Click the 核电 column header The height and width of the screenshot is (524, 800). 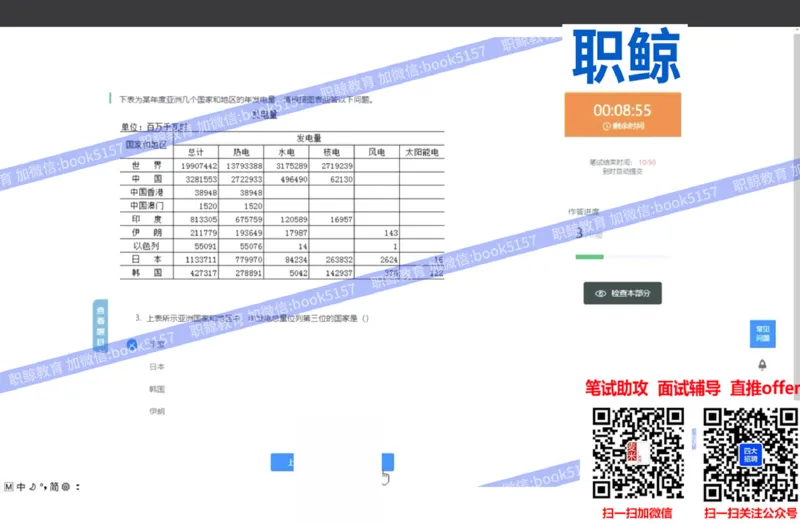pyautogui.click(x=331, y=152)
